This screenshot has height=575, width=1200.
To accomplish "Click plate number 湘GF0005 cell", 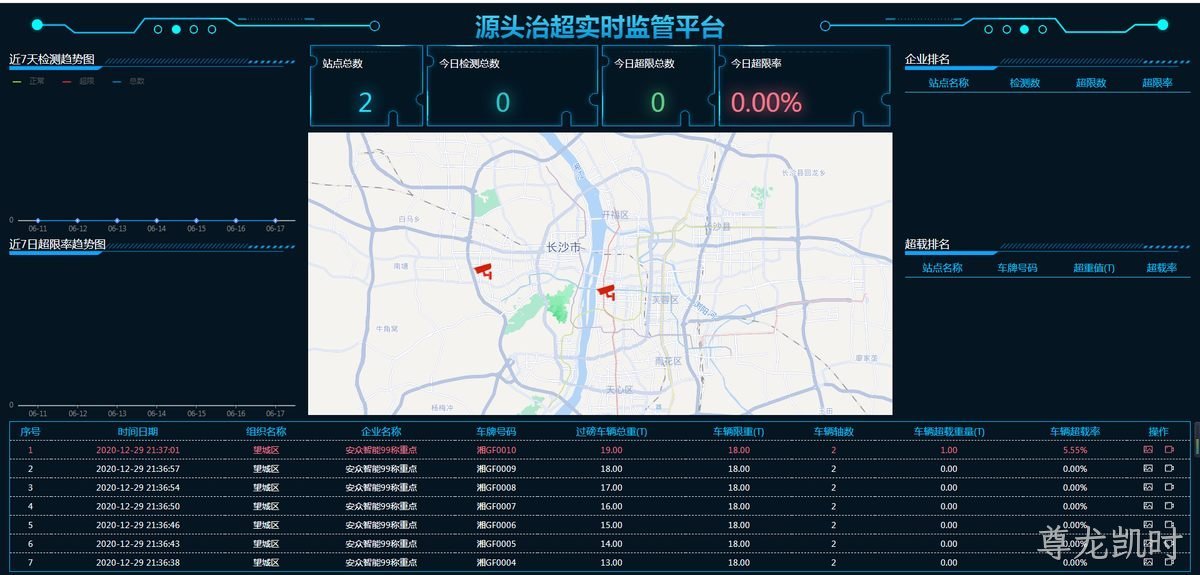I will point(496,543).
